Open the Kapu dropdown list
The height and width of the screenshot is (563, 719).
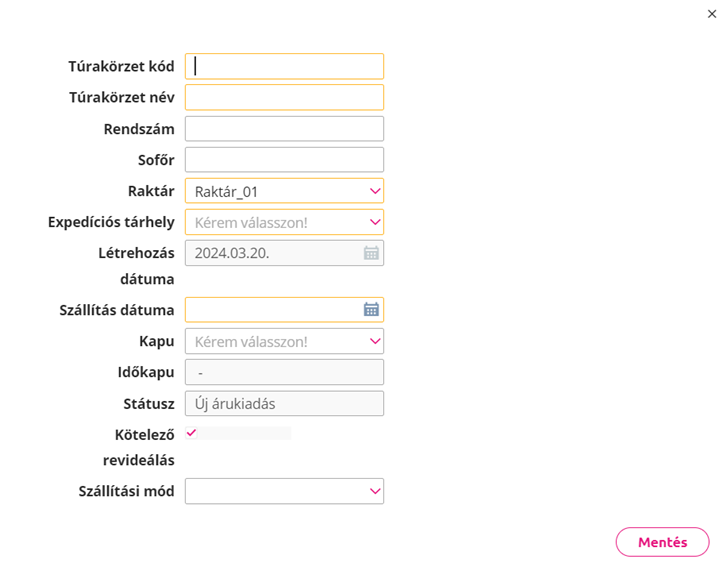point(284,341)
